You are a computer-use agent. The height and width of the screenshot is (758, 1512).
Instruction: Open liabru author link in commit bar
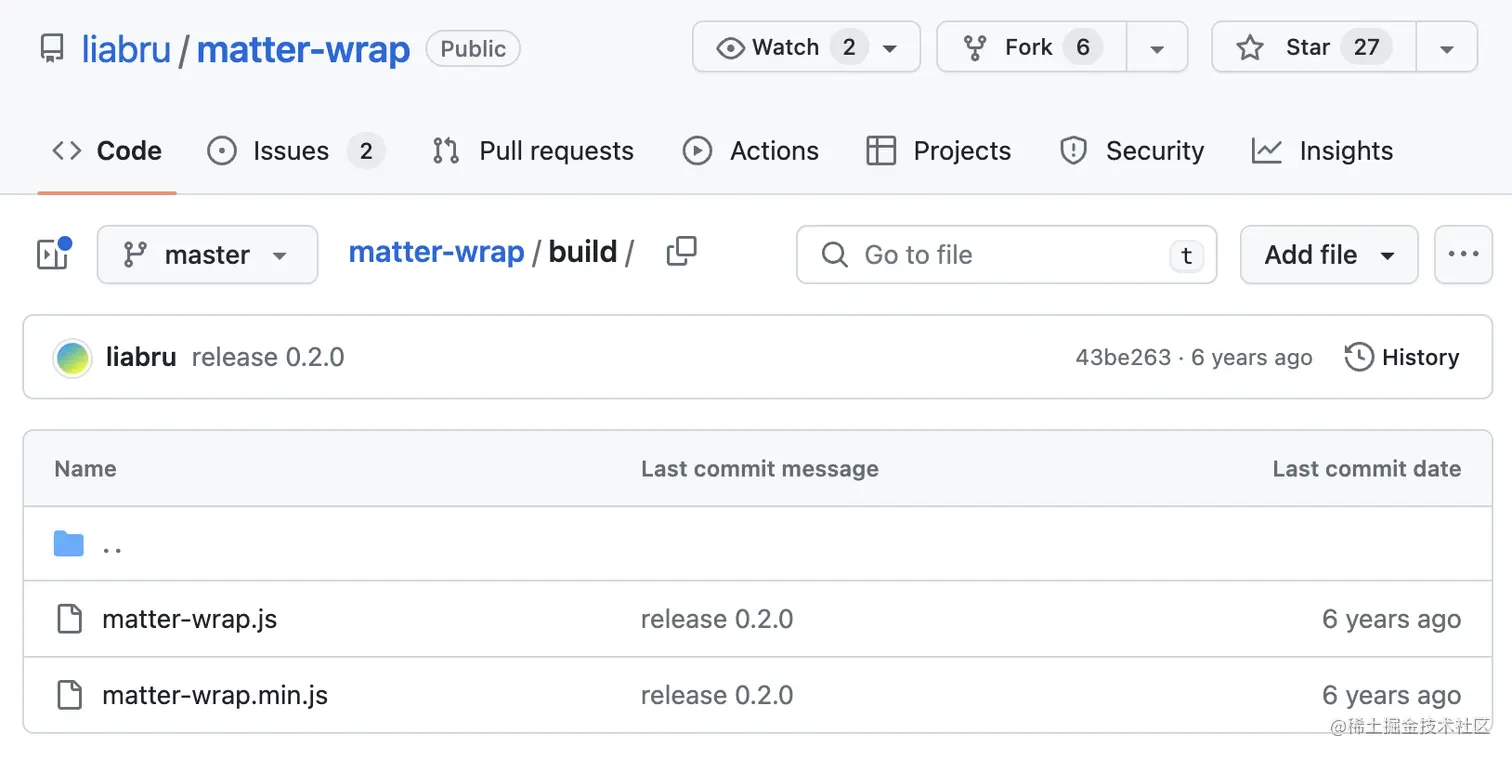click(x=140, y=357)
